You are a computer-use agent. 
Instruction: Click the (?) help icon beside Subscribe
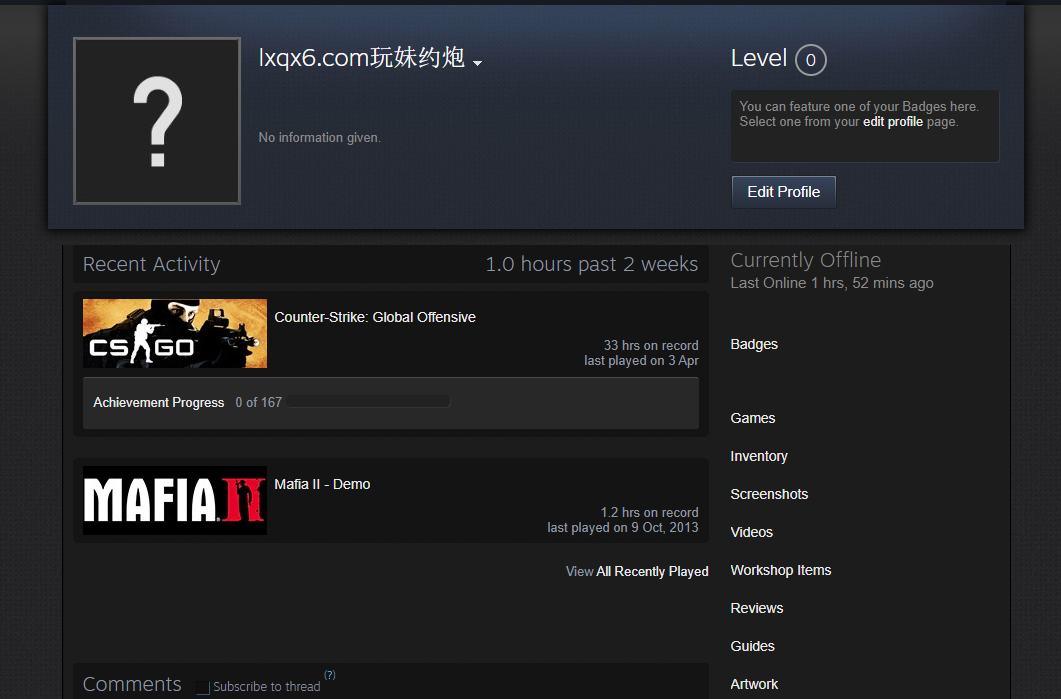click(330, 675)
